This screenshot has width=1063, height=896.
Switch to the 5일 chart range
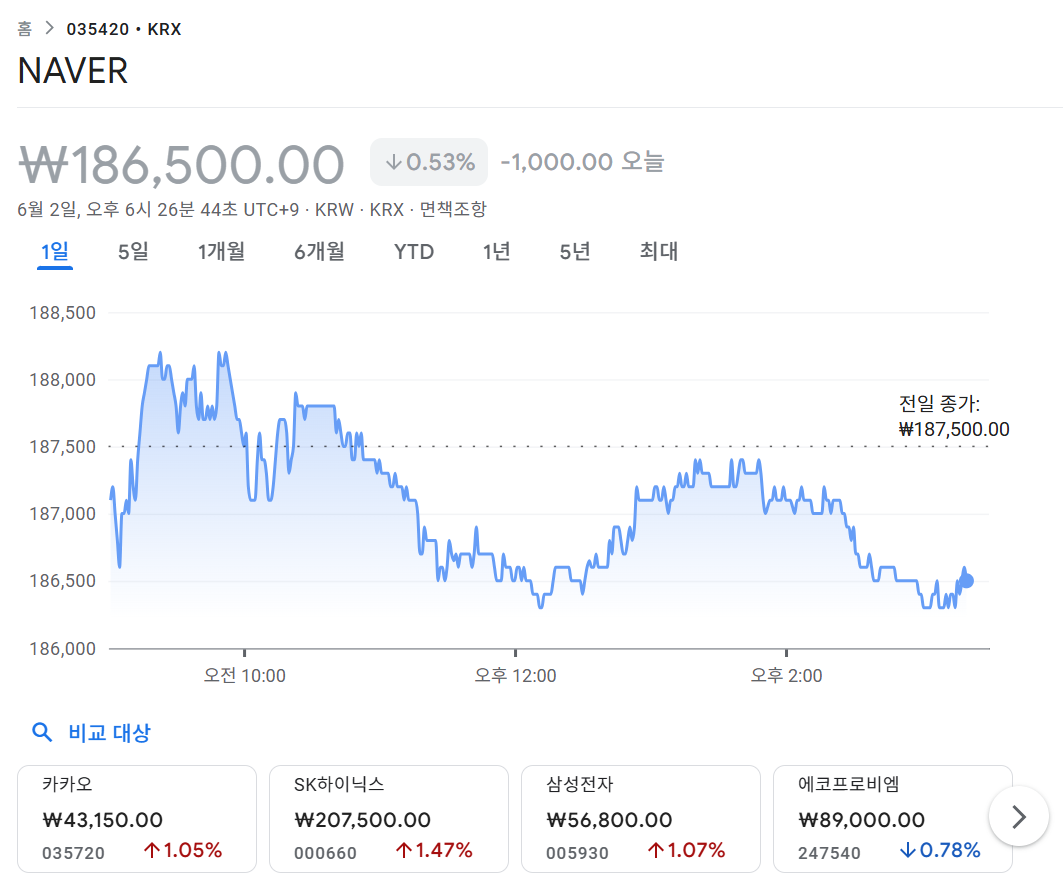[x=133, y=252]
